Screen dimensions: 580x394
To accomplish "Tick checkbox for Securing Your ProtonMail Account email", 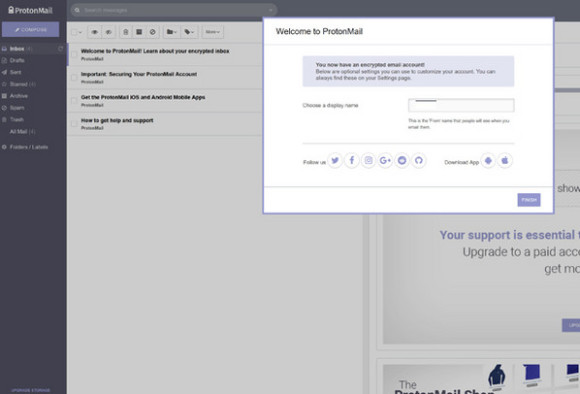I will (74, 78).
